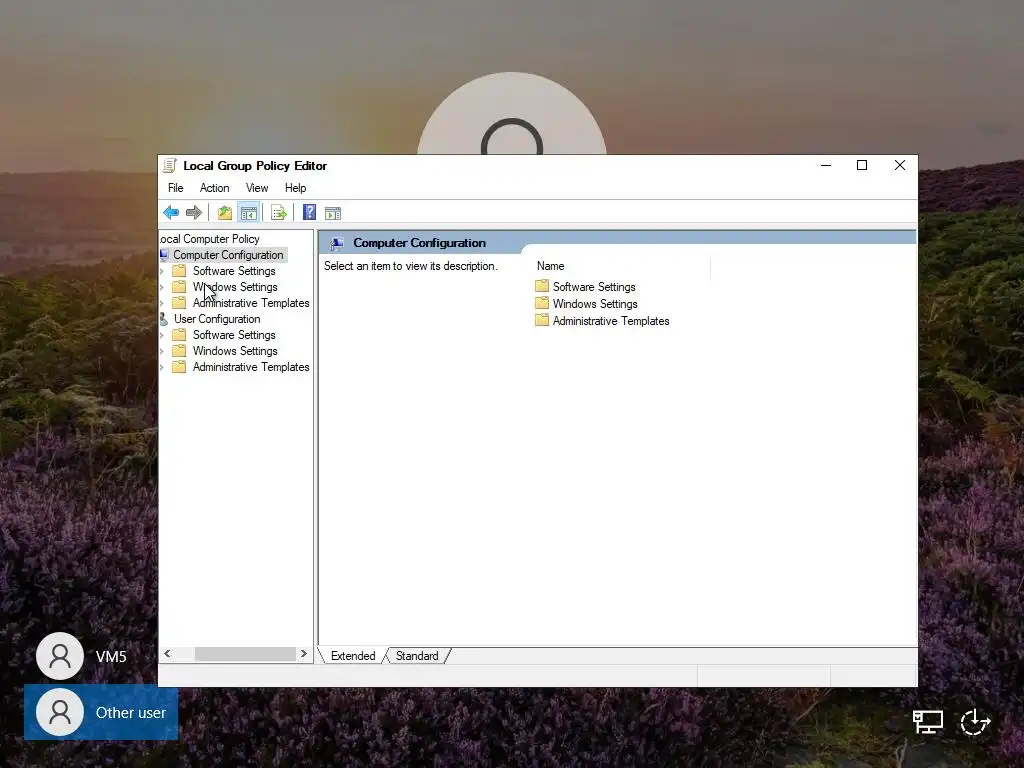The width and height of the screenshot is (1024, 768).
Task: Click the Forward arrow toolbar icon
Action: coord(194,212)
